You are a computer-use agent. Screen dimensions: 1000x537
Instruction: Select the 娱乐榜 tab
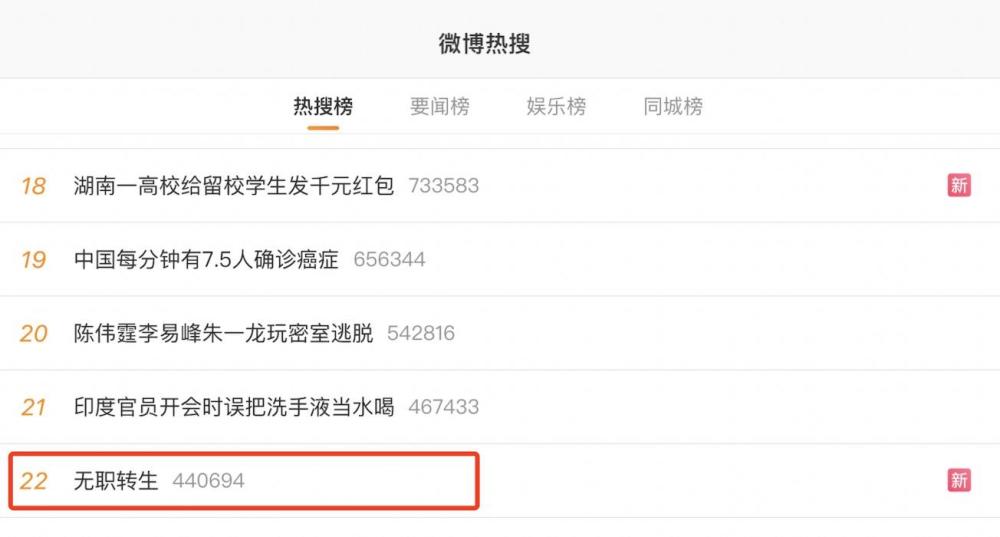556,106
